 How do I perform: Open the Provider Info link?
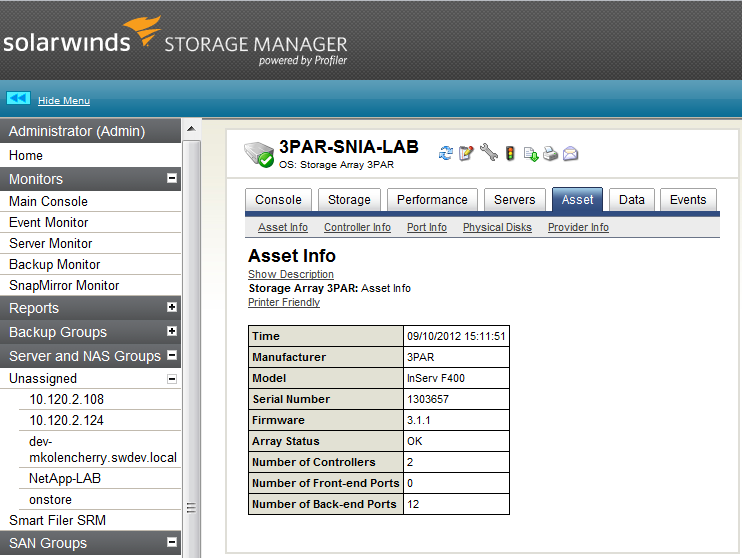[578, 227]
